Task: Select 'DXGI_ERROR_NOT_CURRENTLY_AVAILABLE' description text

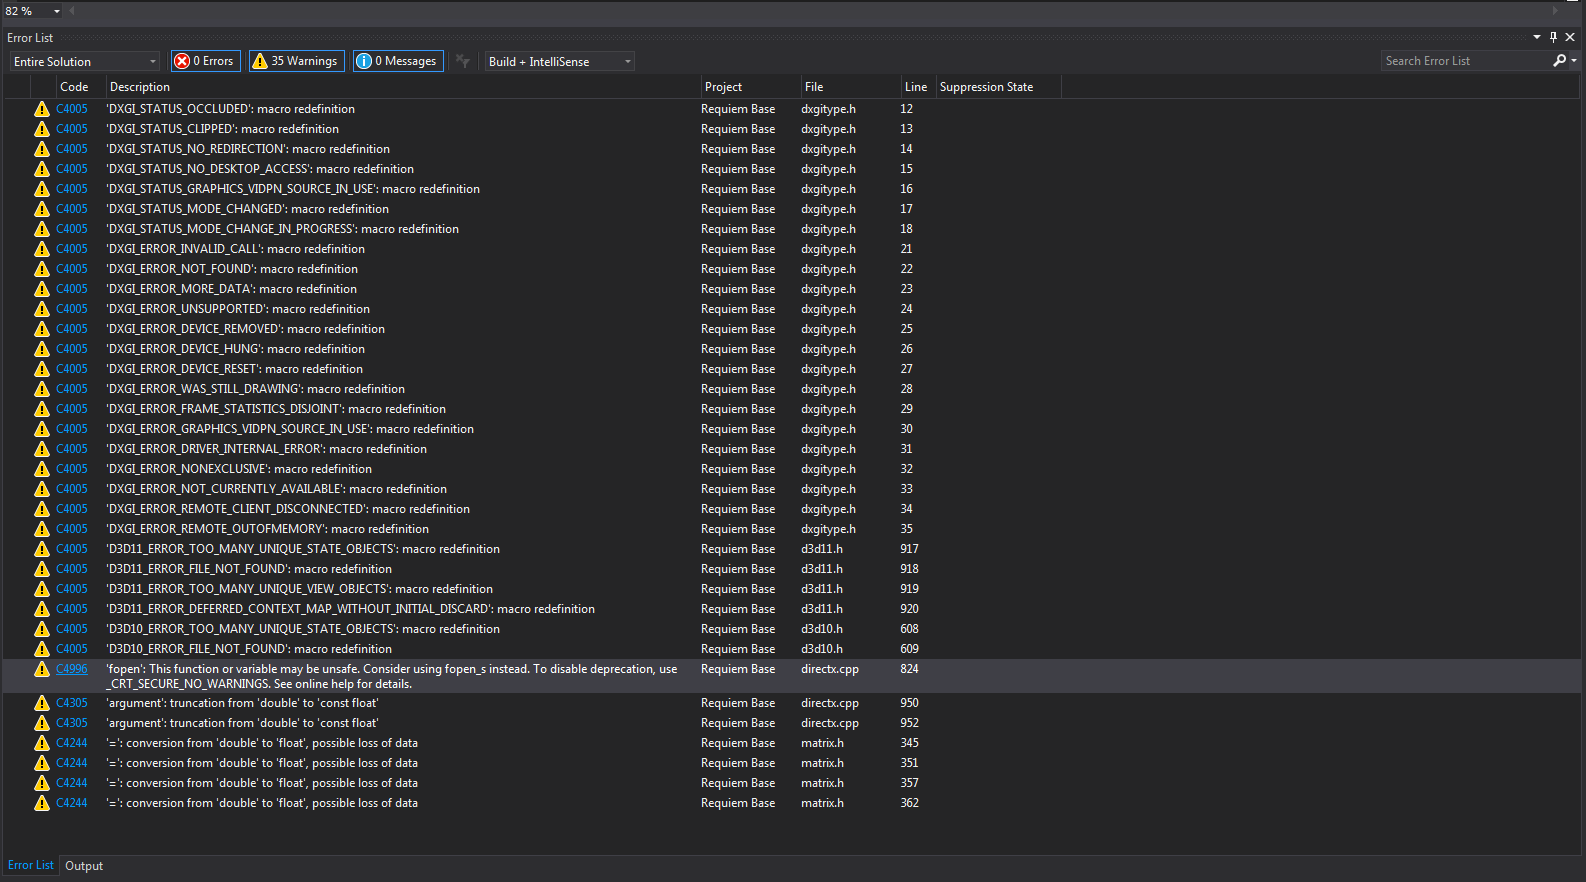Action: point(277,489)
